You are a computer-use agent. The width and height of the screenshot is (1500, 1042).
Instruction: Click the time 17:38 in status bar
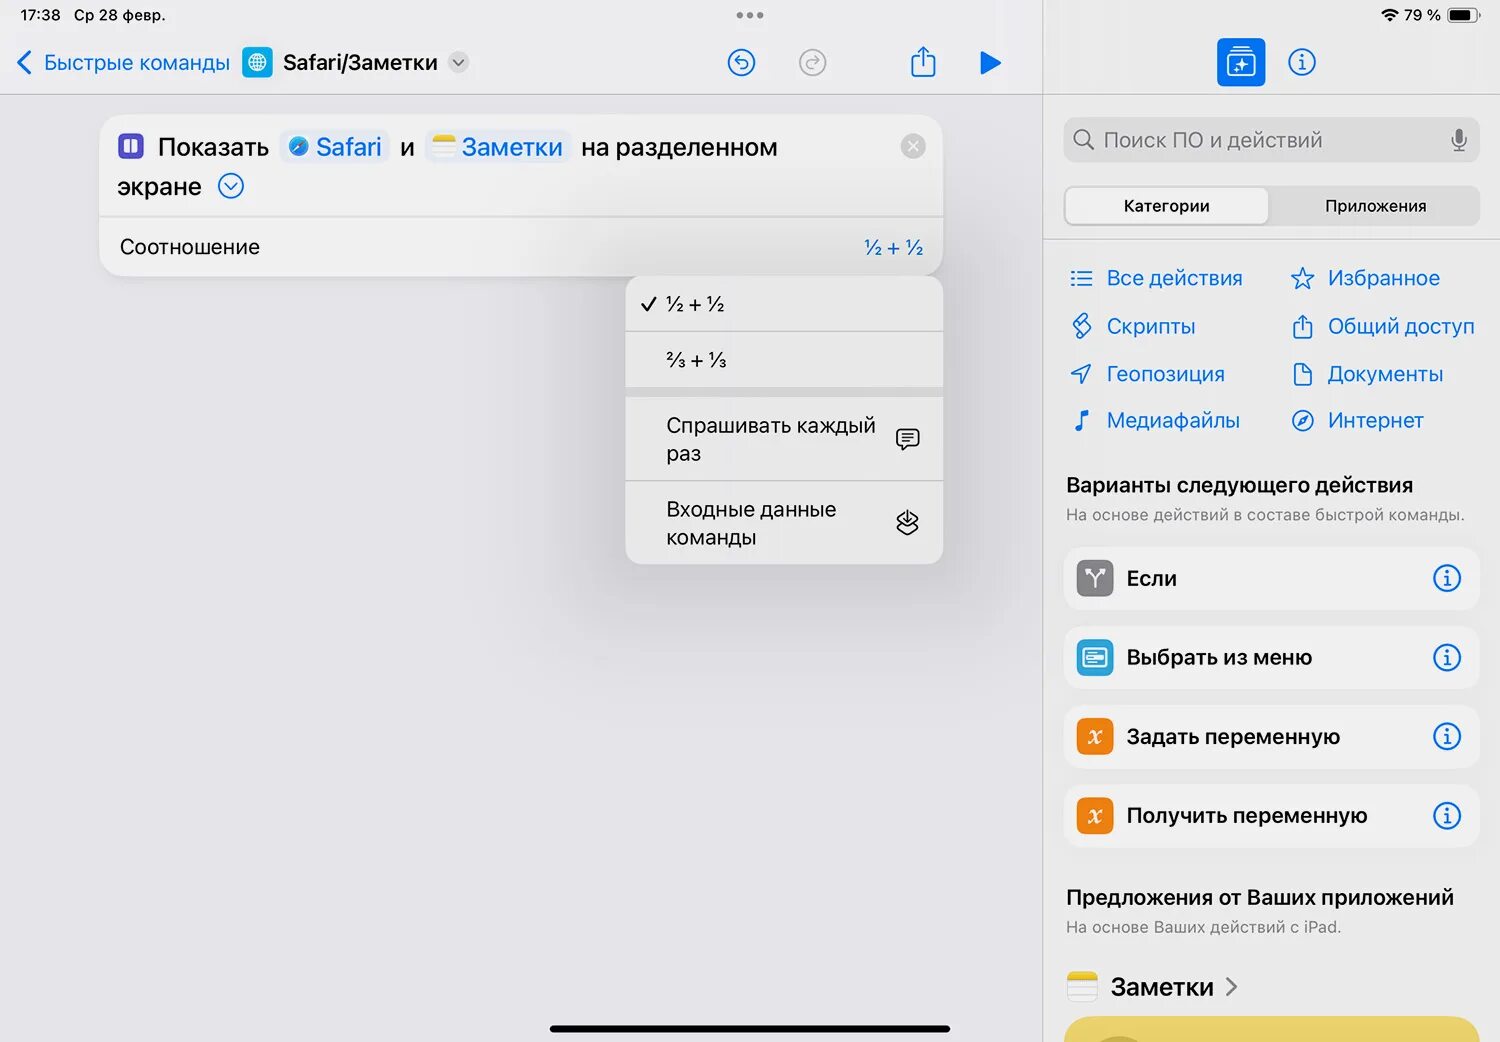click(40, 15)
